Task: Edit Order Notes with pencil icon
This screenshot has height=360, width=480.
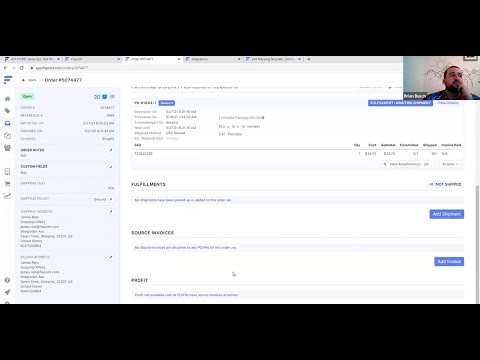Action: (111, 150)
